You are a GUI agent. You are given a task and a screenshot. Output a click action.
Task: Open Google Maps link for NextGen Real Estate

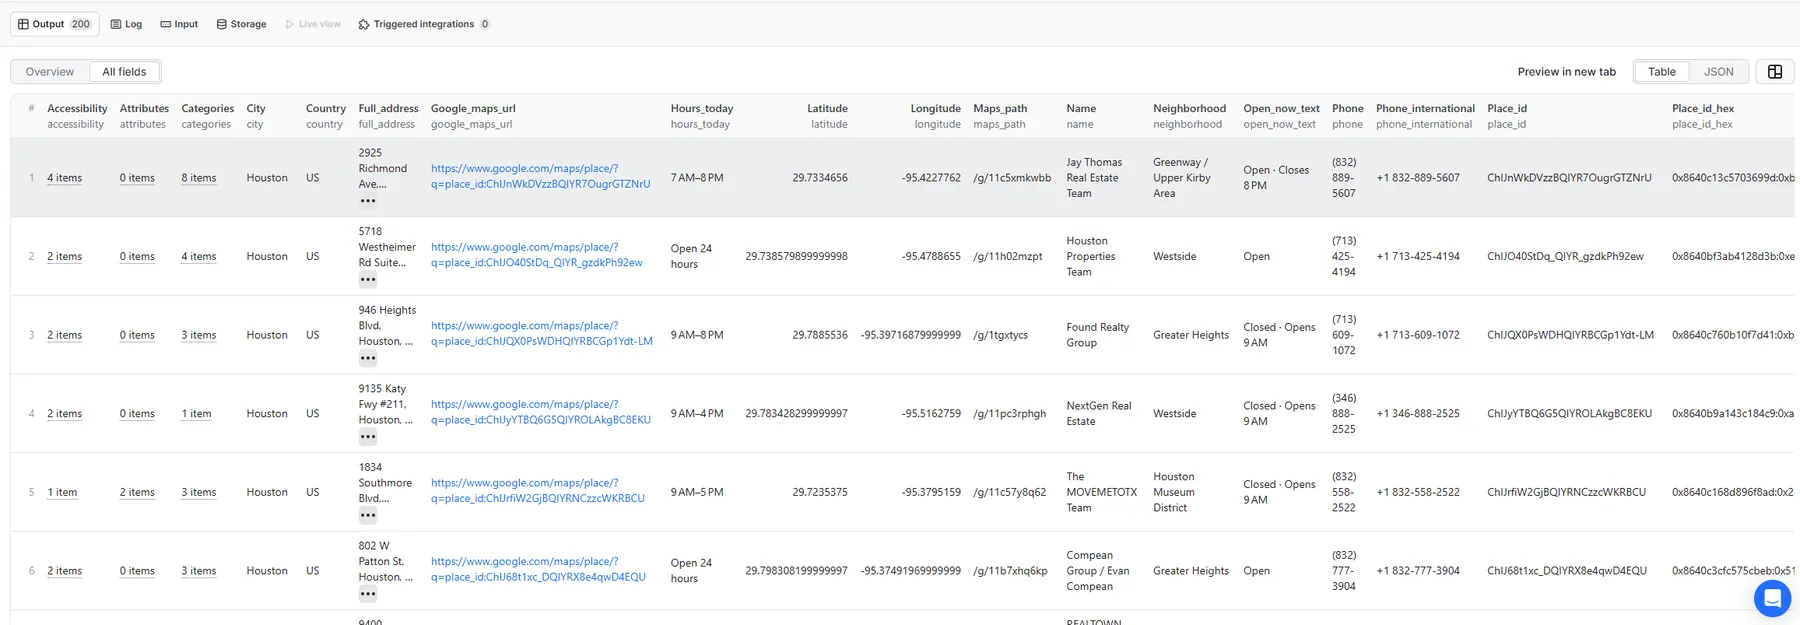click(x=540, y=412)
